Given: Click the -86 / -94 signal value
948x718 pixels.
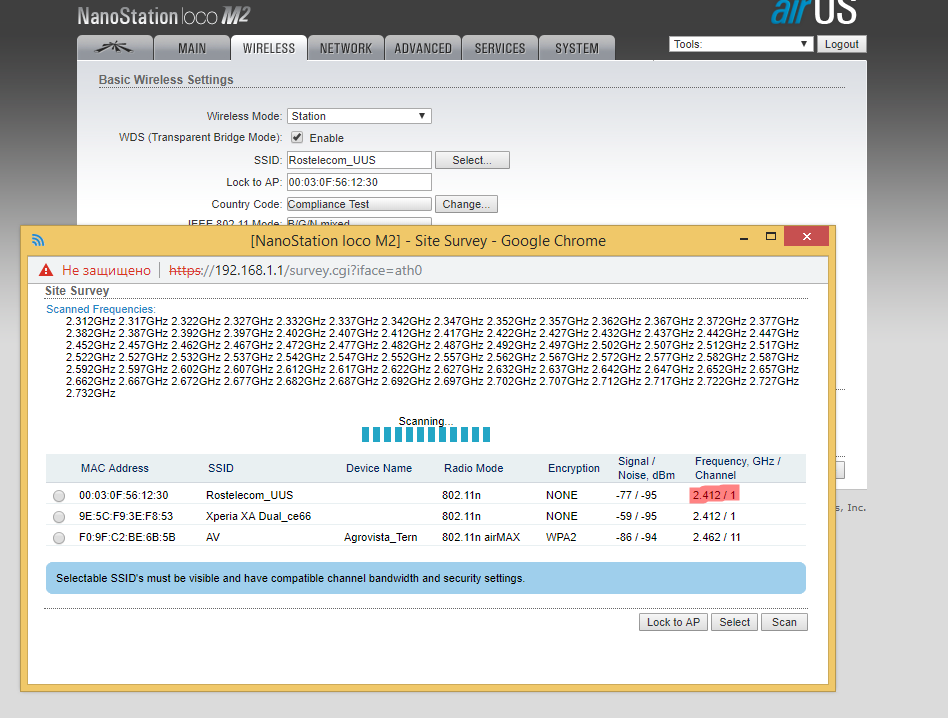Looking at the screenshot, I should click(636, 537).
